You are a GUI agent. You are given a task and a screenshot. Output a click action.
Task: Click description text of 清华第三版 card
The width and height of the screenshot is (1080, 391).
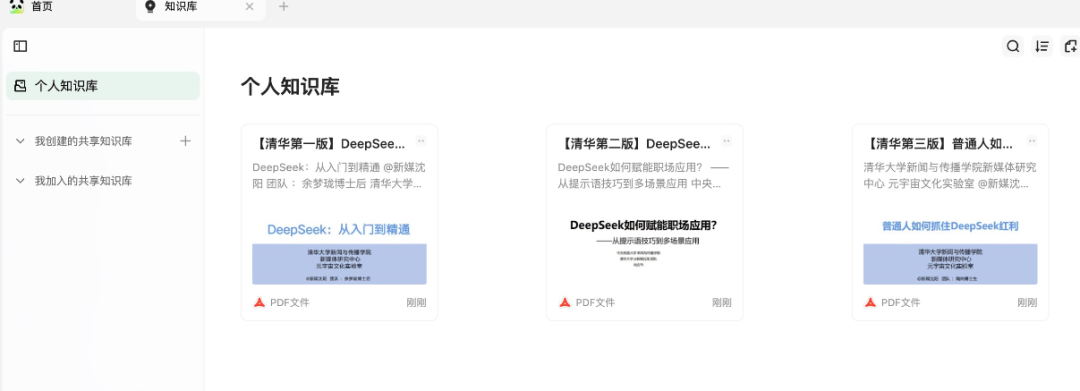(x=950, y=176)
